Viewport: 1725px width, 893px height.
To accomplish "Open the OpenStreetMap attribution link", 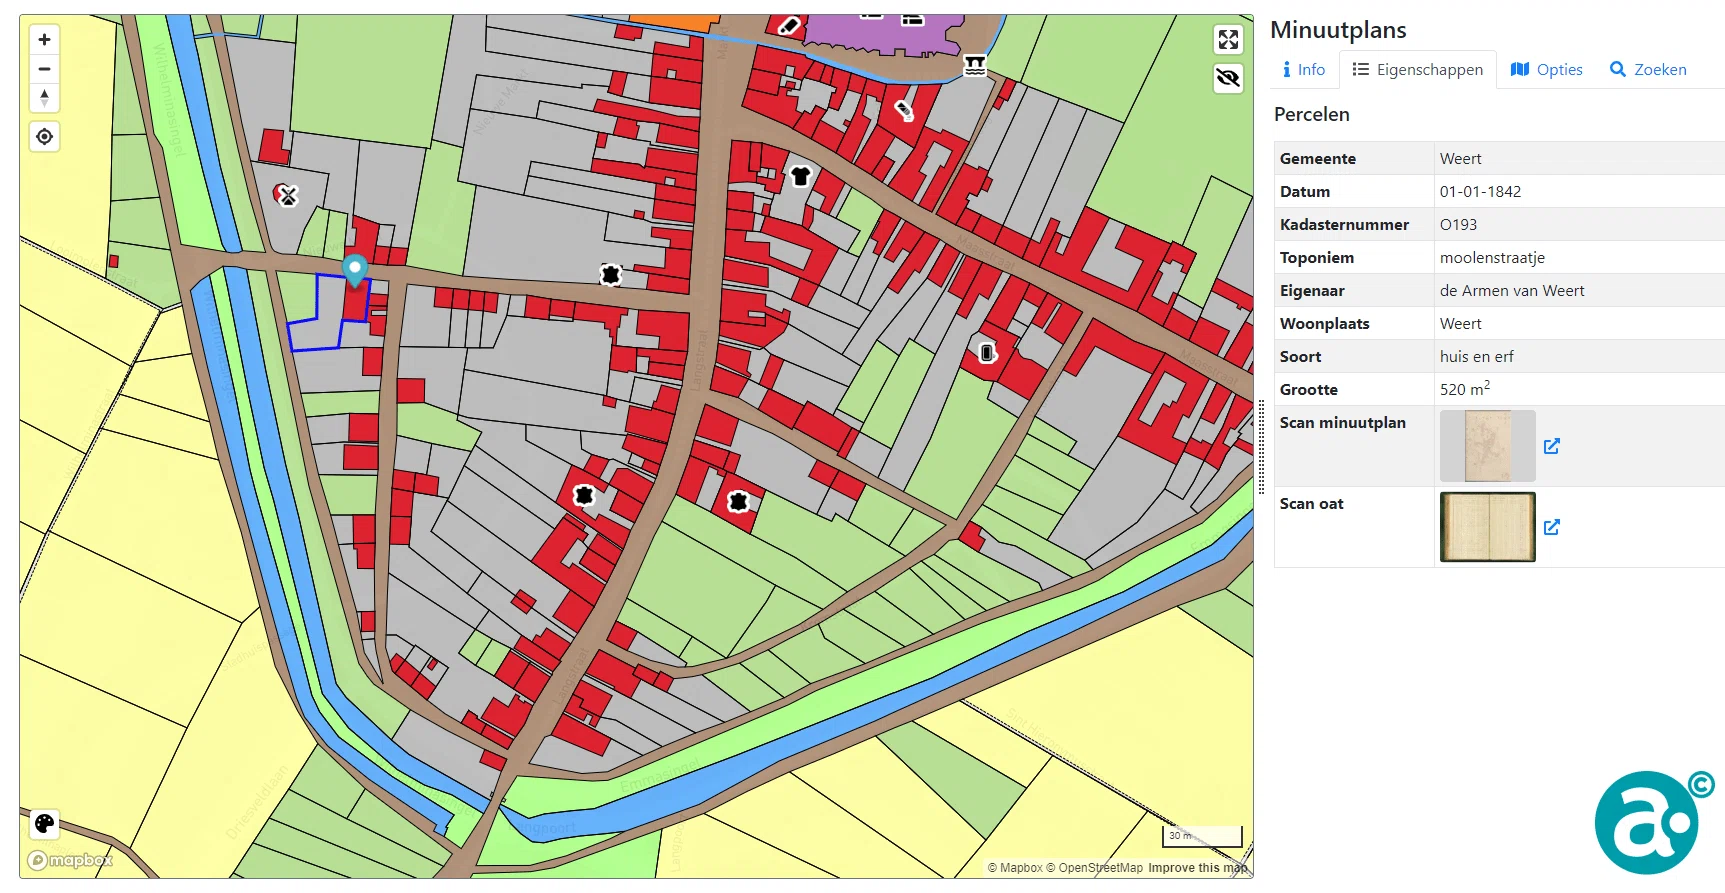I will [1094, 868].
